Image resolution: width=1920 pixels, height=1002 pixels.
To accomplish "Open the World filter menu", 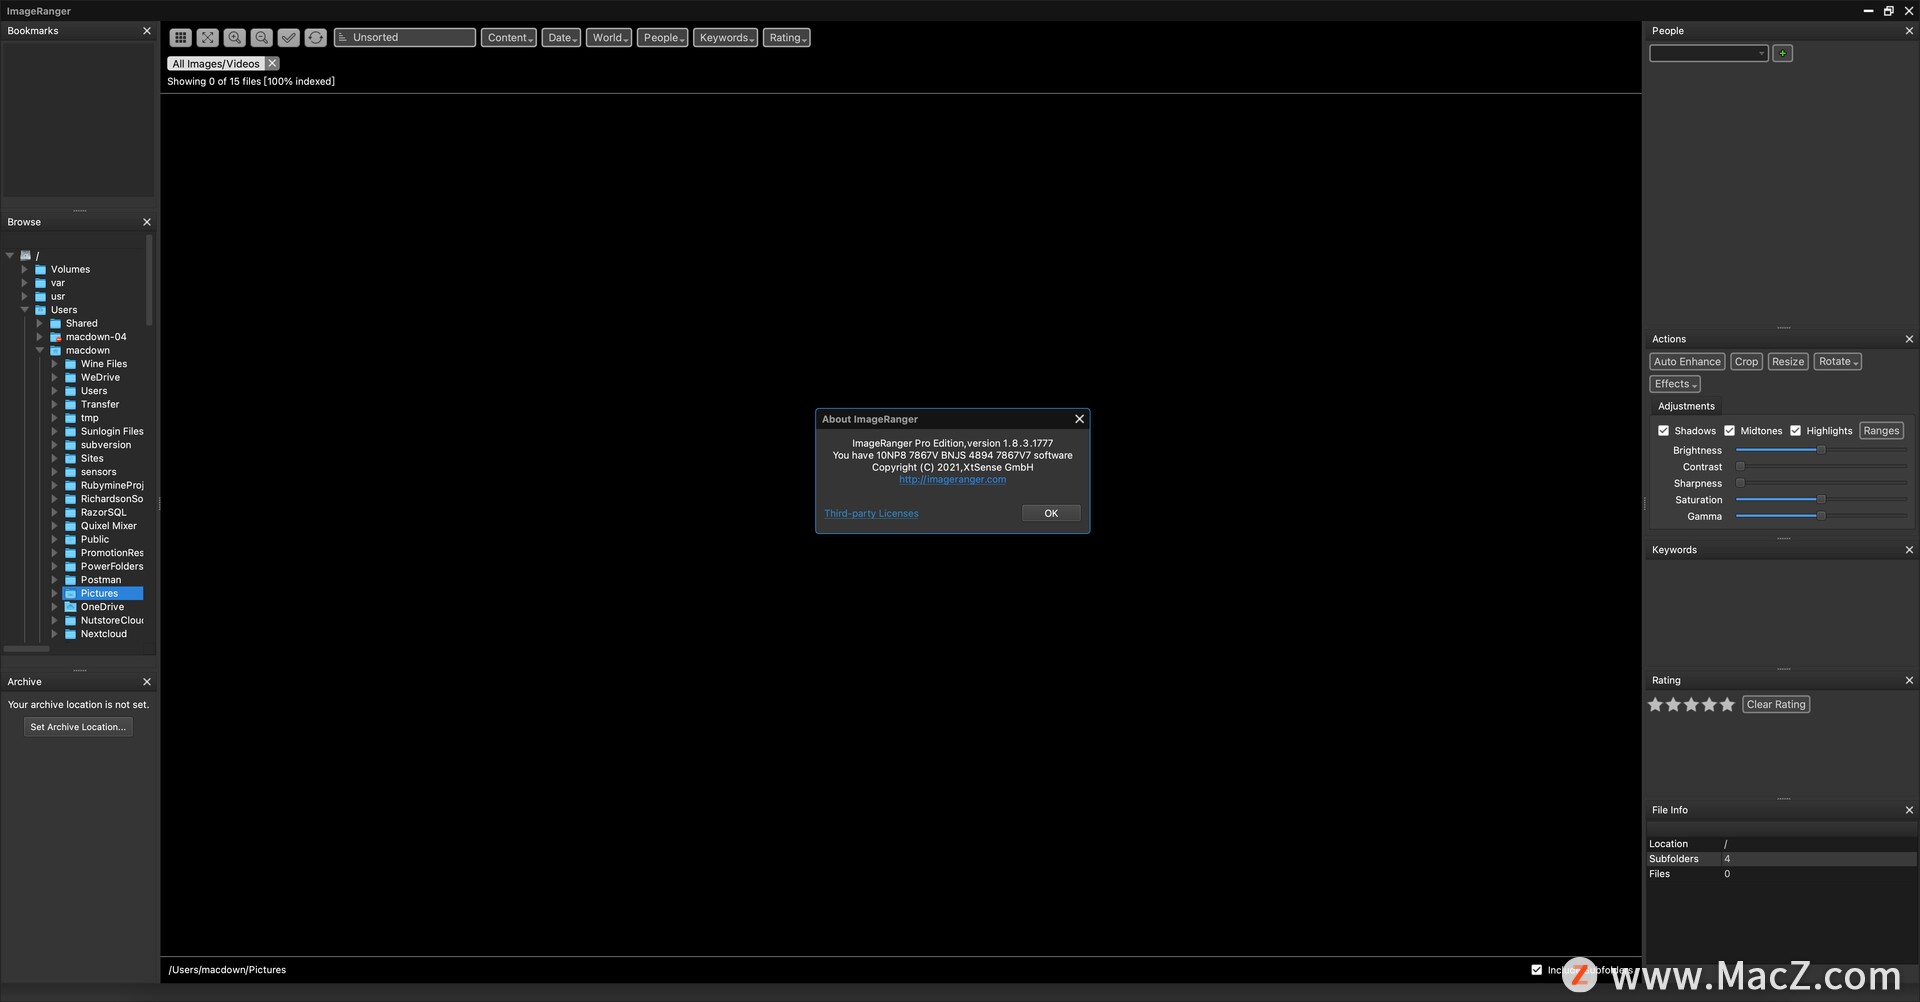I will pyautogui.click(x=609, y=38).
